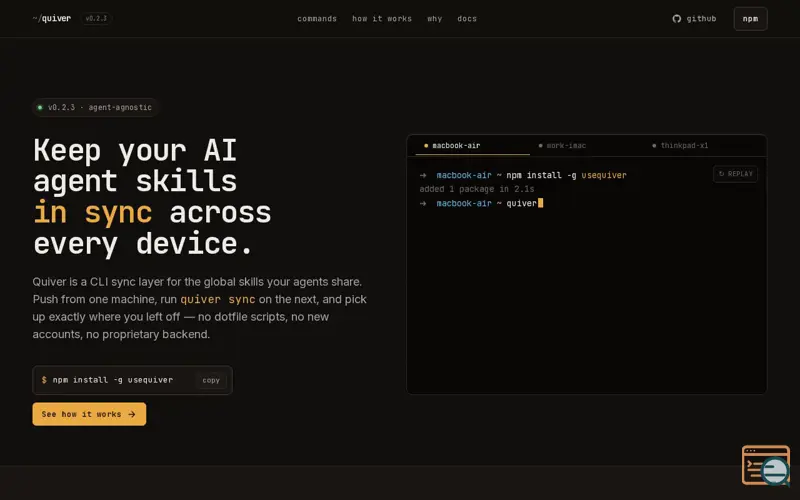
Task: Click the terminal cursor after quiver
Action: pyautogui.click(x=540, y=203)
